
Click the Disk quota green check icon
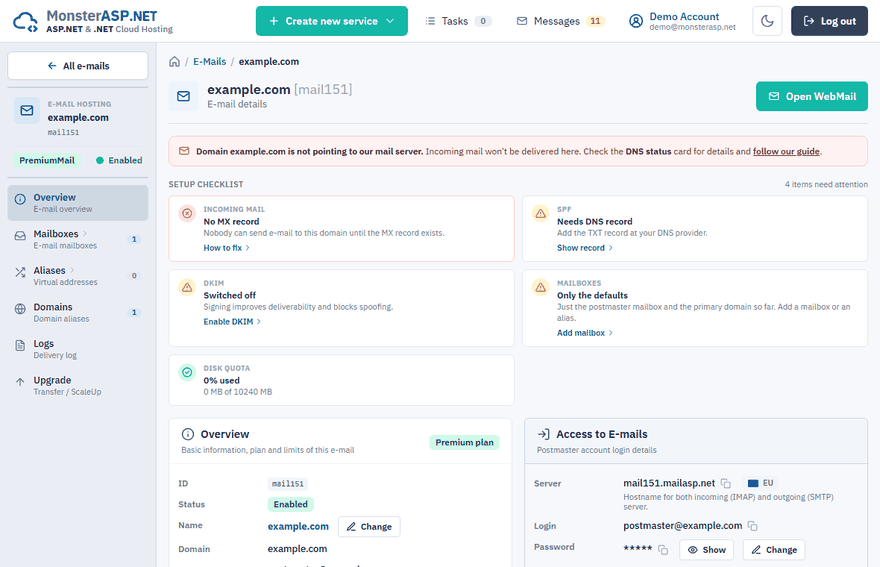point(187,372)
